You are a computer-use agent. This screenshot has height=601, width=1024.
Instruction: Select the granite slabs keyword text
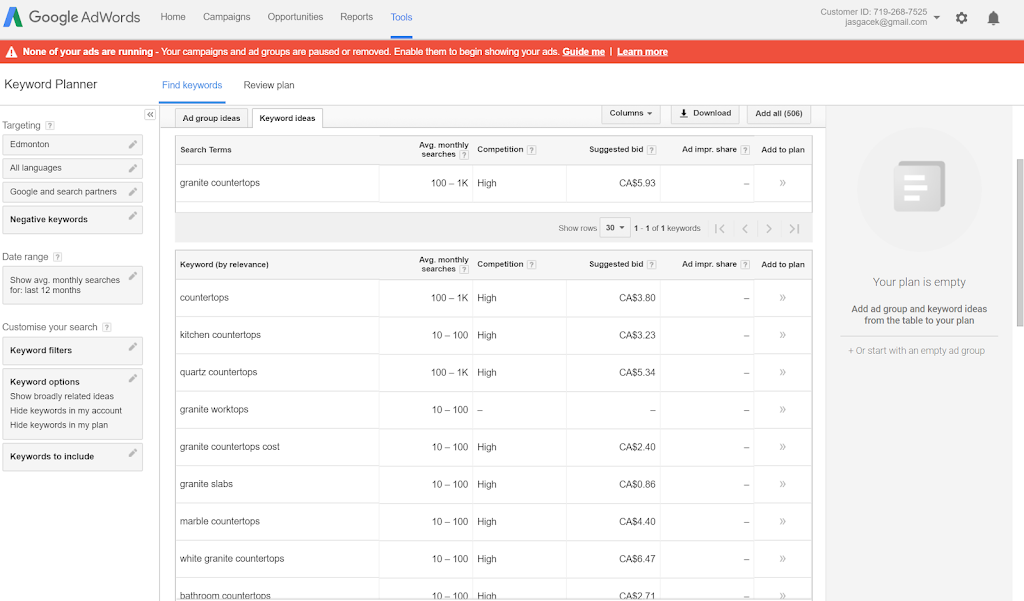206,484
